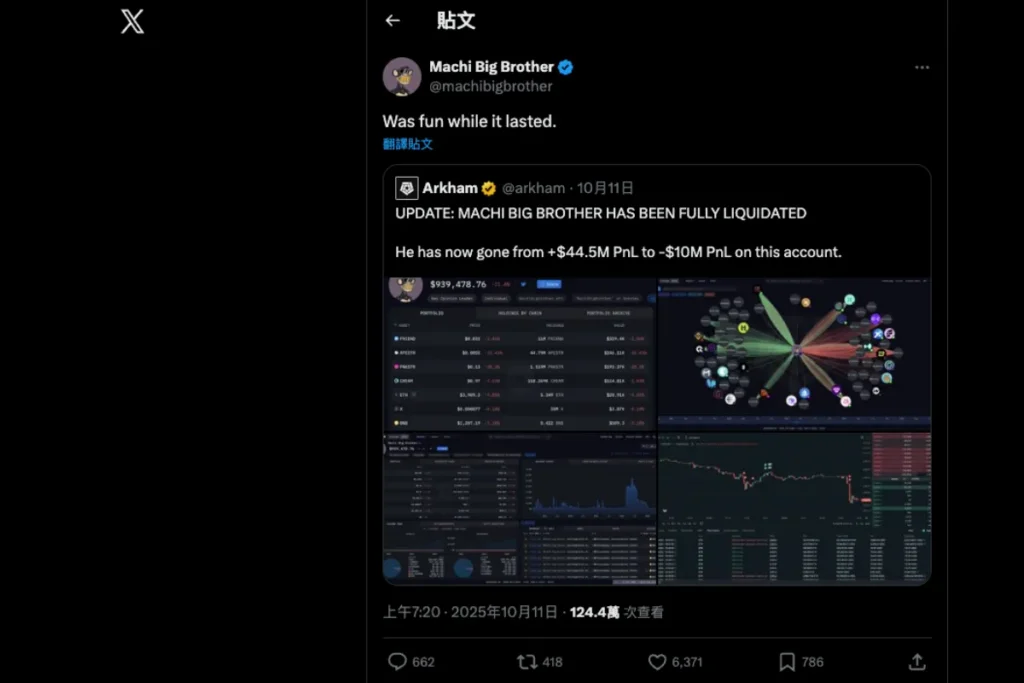Screen dimensions: 1024x683
Task: Go back with the left arrow
Action: pyautogui.click(x=393, y=21)
